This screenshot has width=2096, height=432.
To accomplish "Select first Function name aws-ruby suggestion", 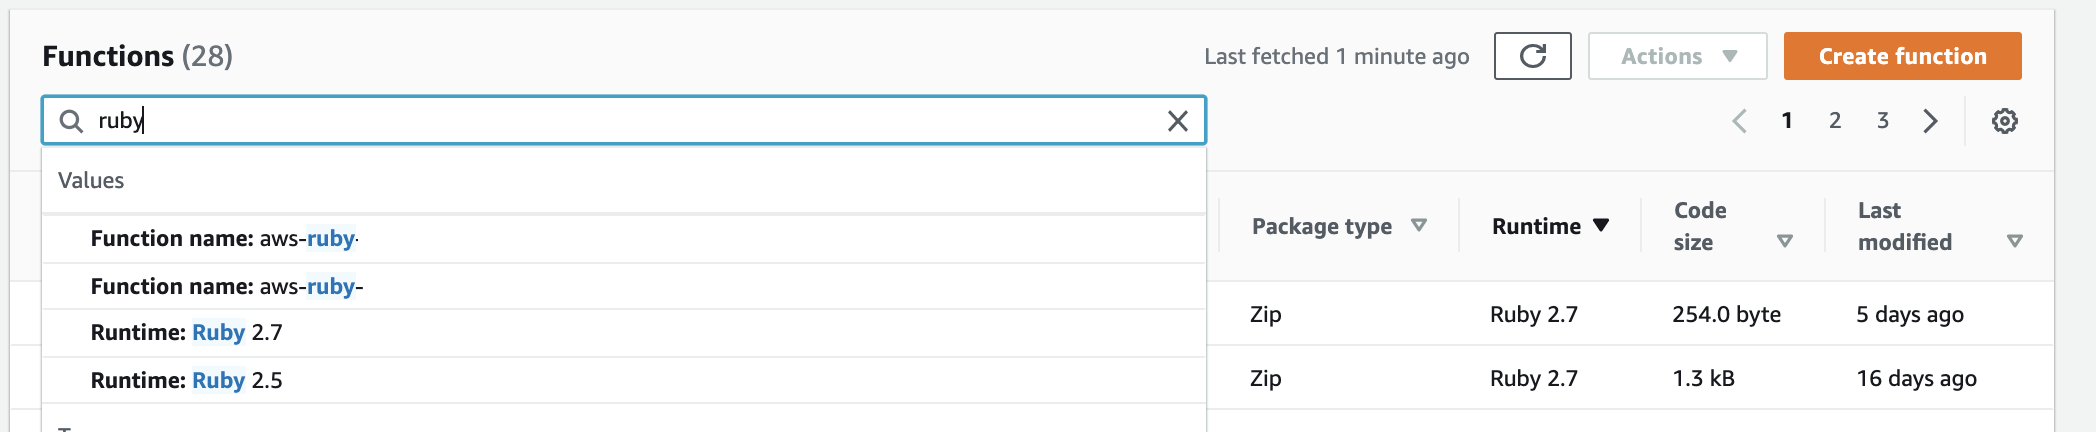I will coord(623,239).
